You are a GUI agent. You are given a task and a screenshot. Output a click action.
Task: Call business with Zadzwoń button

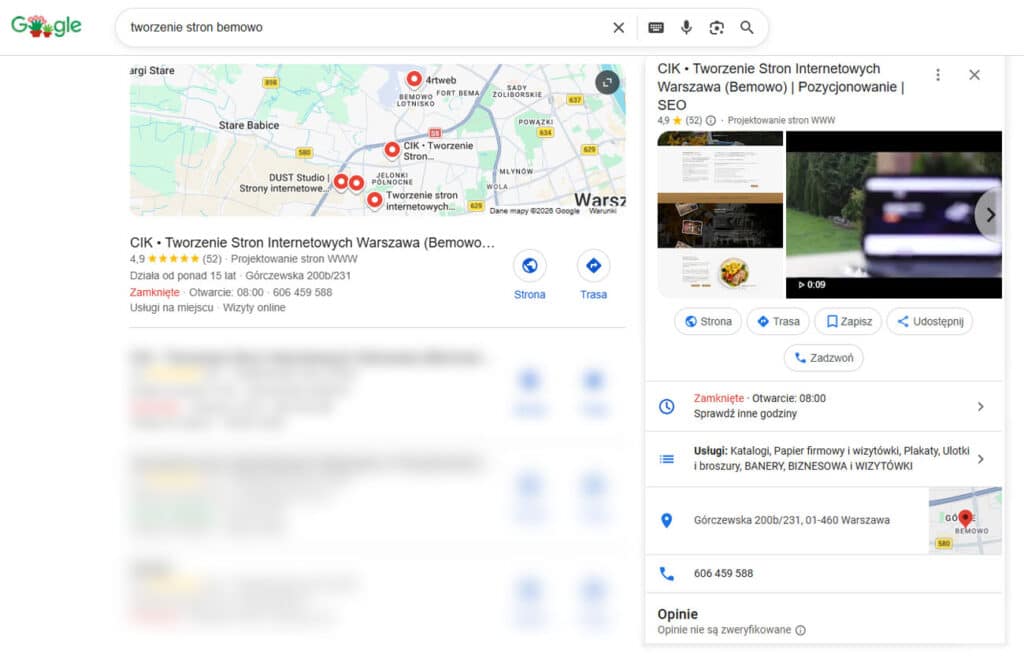click(824, 358)
